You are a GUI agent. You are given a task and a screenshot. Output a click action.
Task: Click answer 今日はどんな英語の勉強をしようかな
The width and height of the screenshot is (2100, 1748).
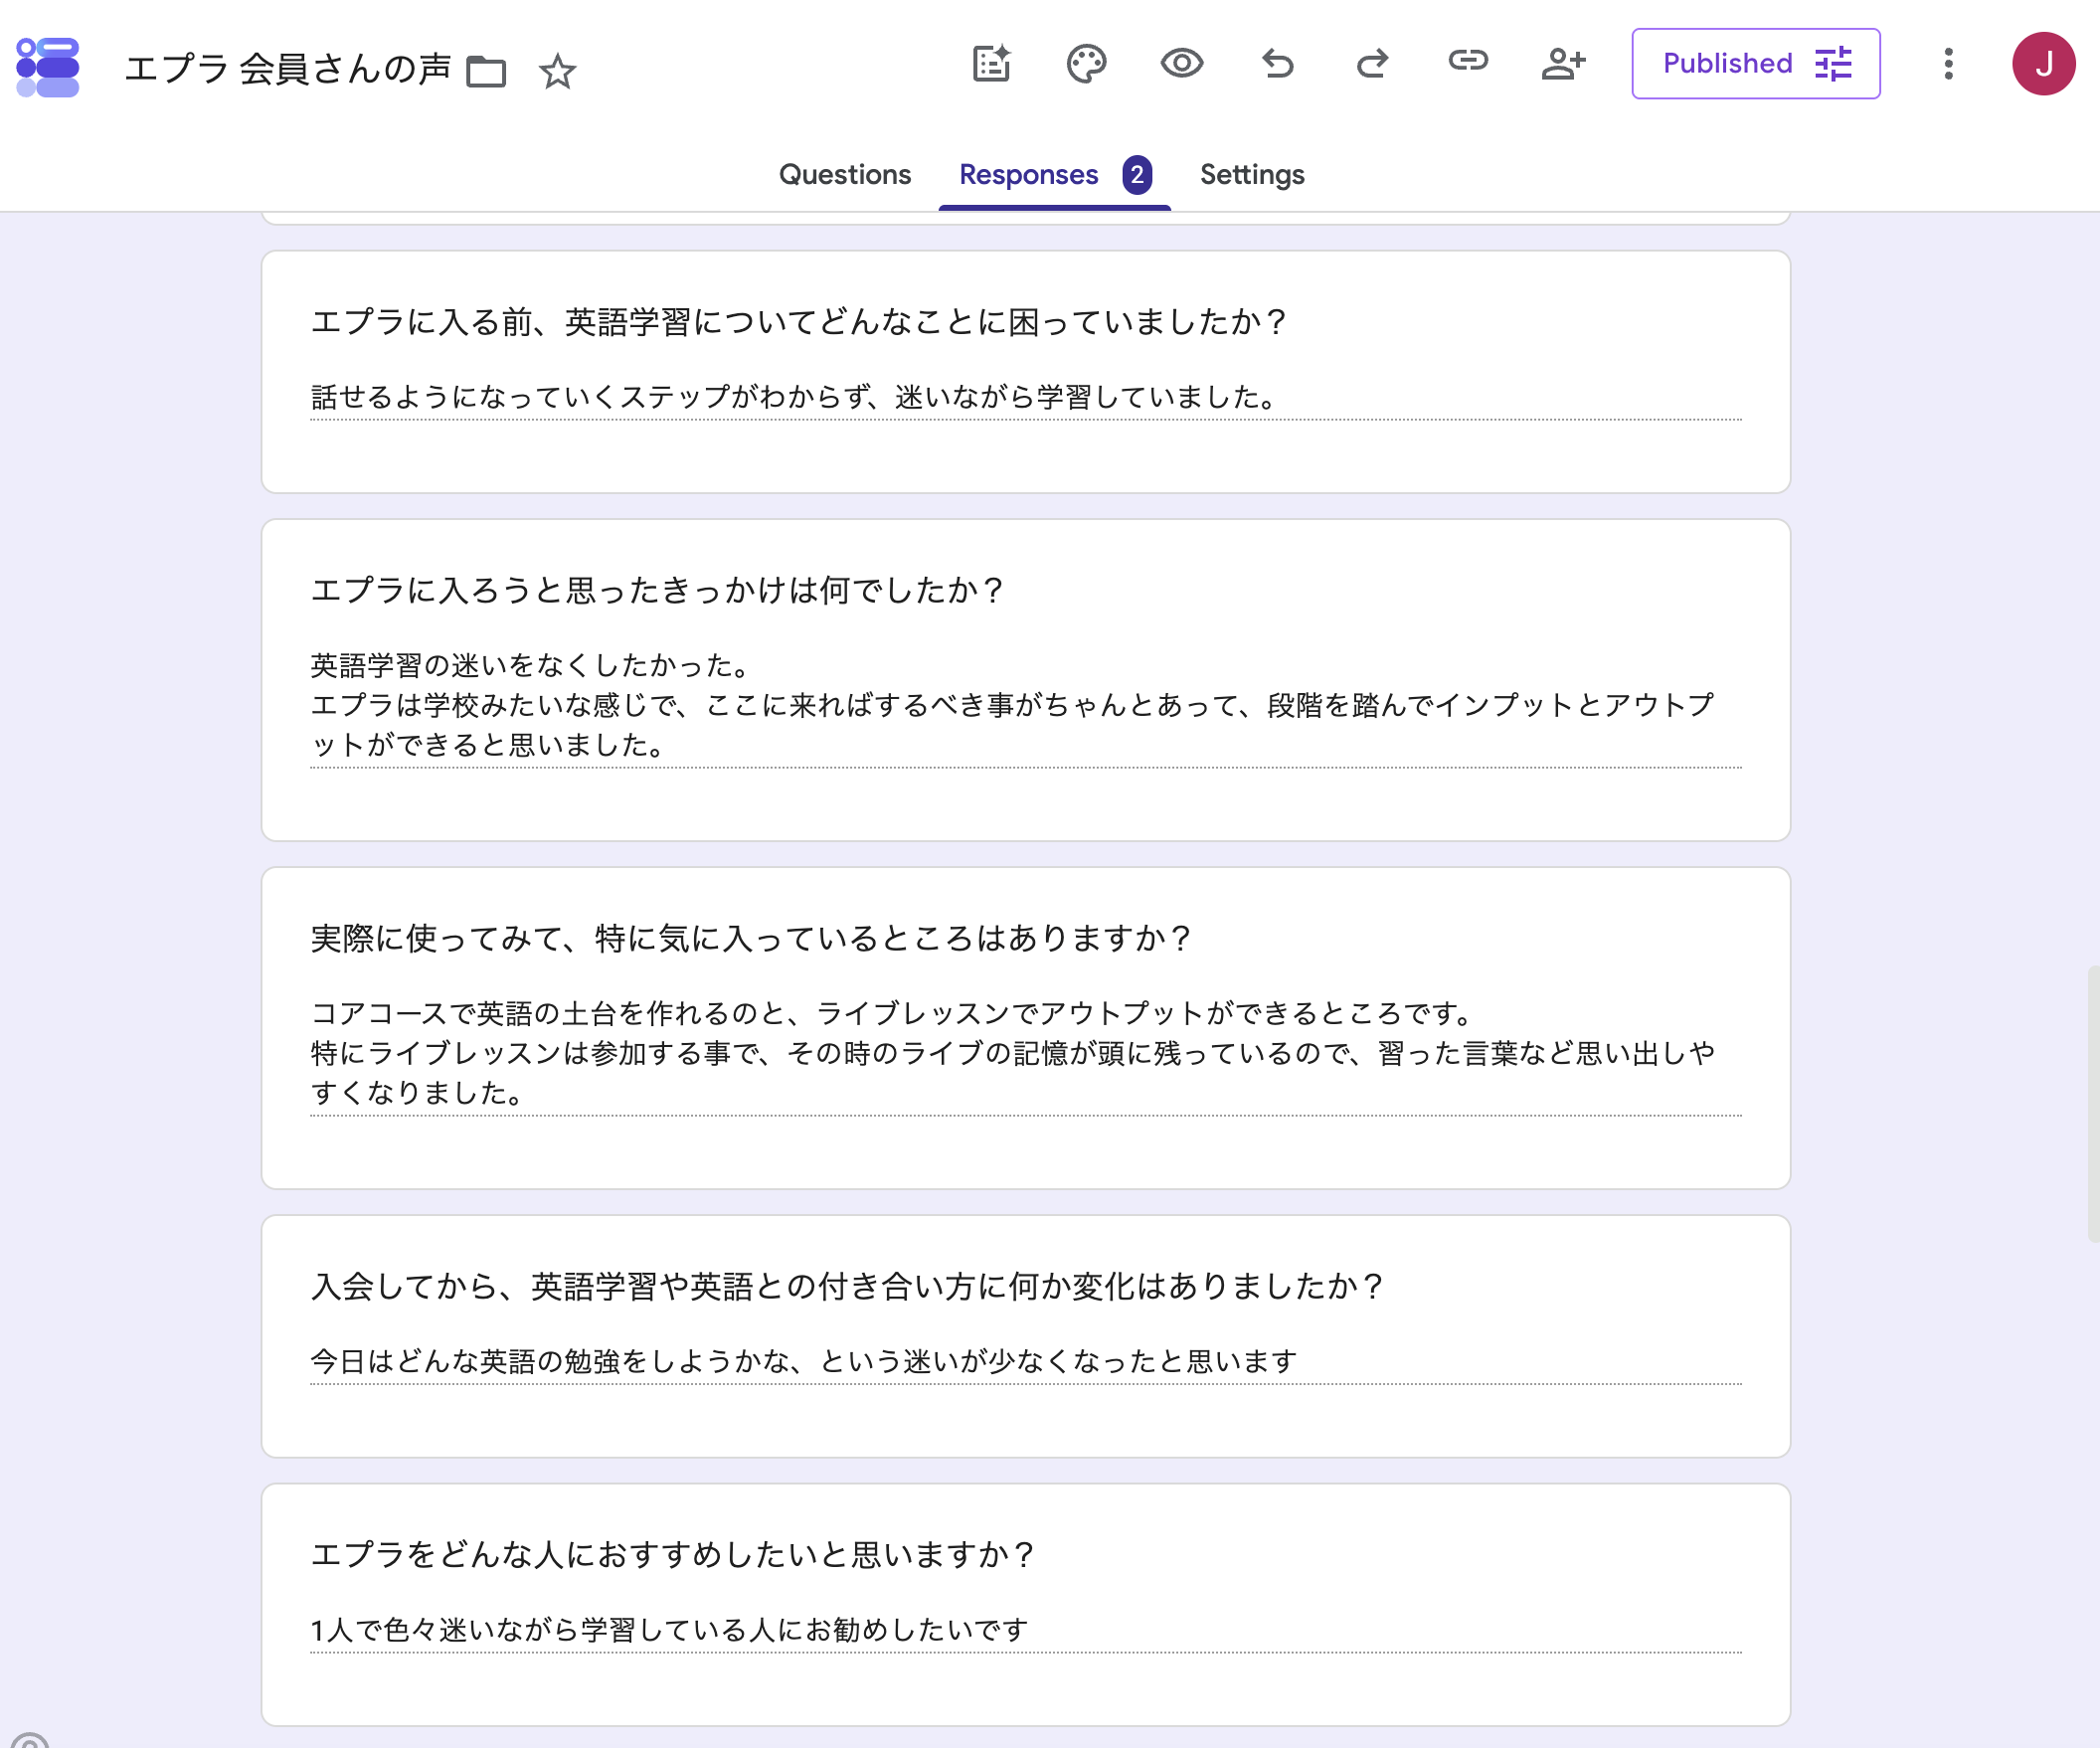click(x=803, y=1361)
